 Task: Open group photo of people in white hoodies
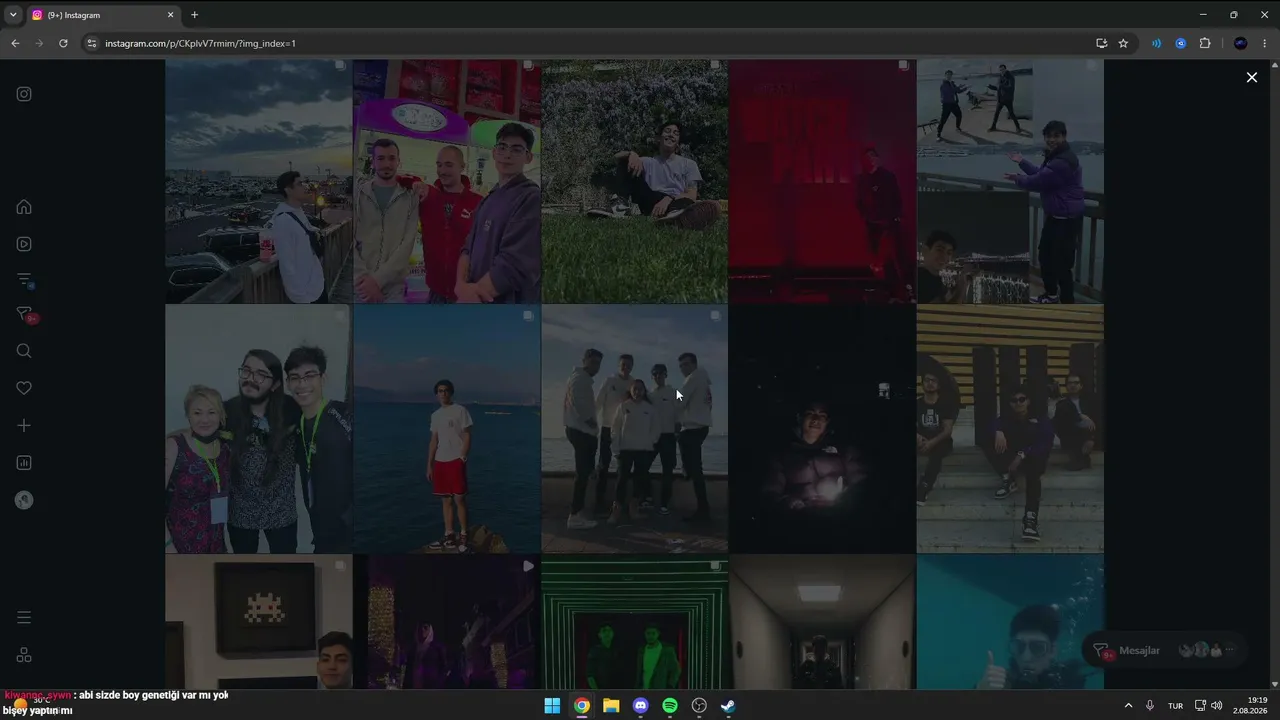pos(635,429)
